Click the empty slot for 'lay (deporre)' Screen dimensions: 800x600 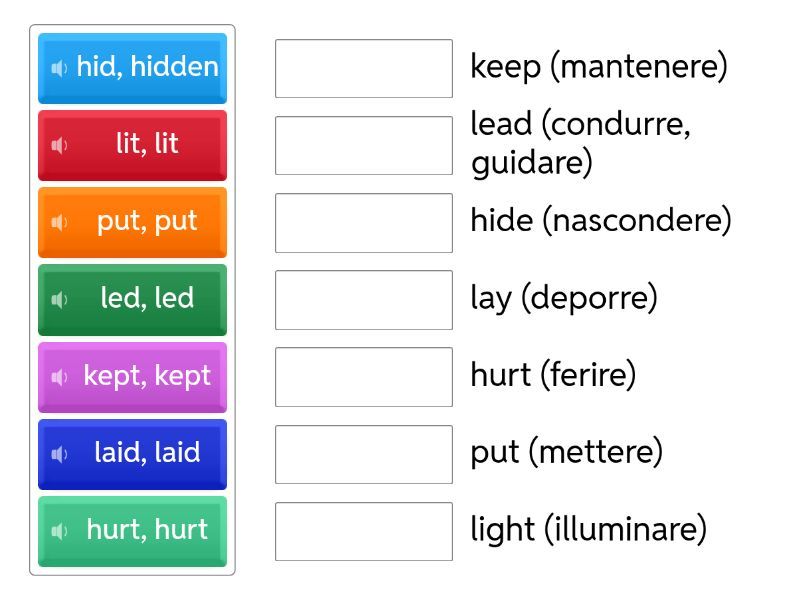(364, 299)
